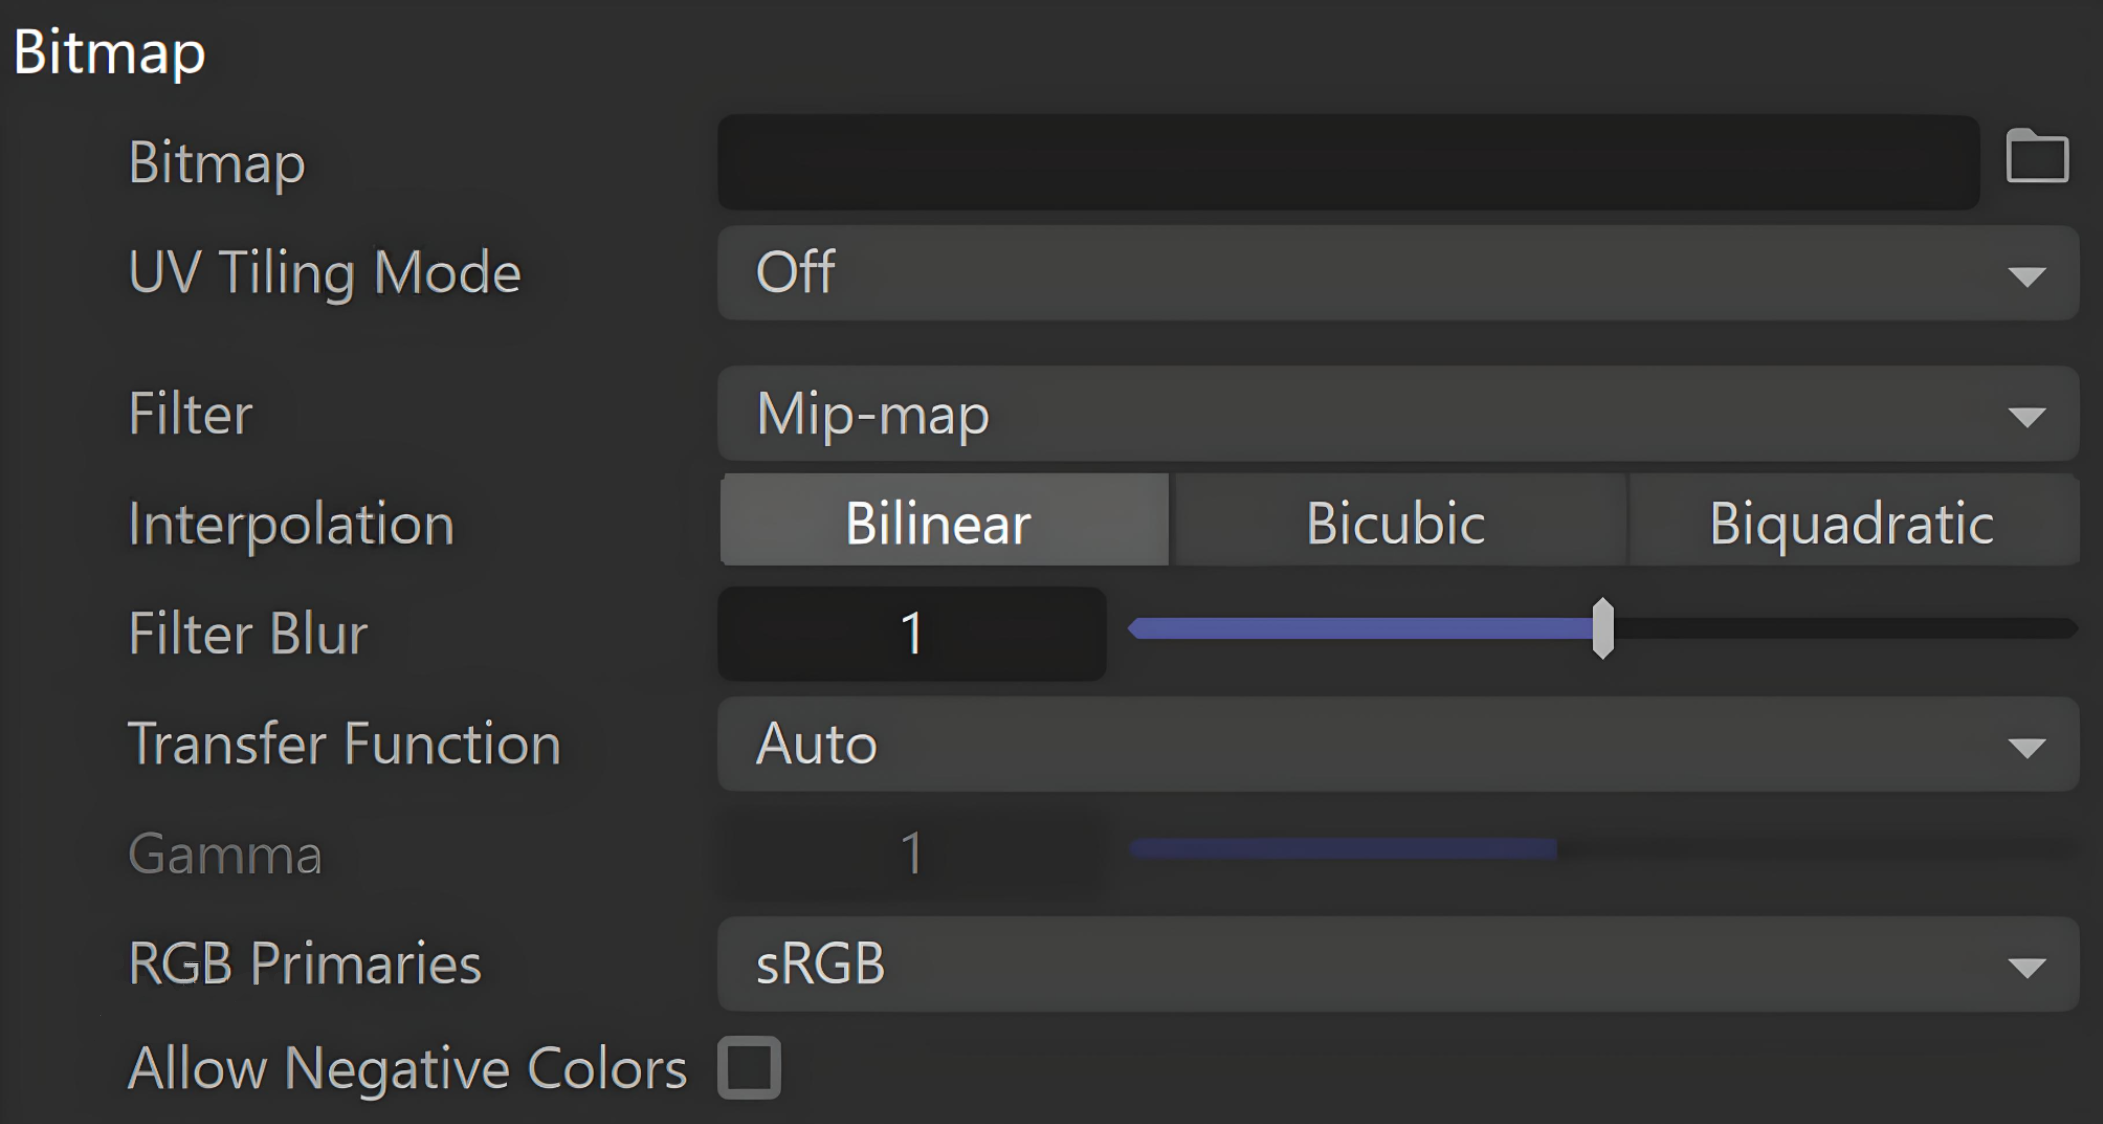Open the UV Tiling Mode Off dropdown
This screenshot has height=1124, width=2103.
[x=1398, y=273]
